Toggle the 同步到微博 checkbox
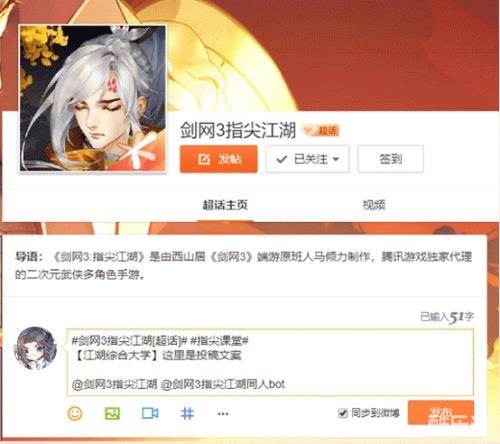The height and width of the screenshot is (444, 500). [343, 413]
